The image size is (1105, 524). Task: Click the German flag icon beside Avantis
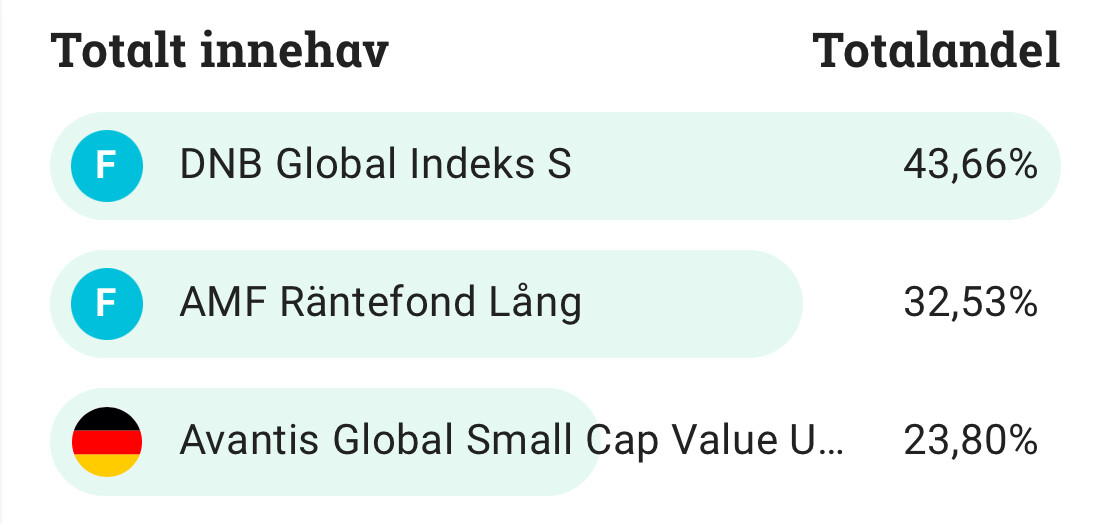tap(107, 441)
